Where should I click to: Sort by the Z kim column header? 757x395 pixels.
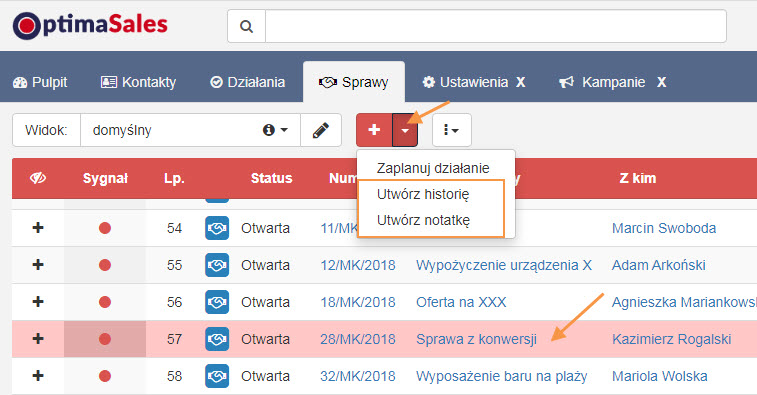click(637, 178)
